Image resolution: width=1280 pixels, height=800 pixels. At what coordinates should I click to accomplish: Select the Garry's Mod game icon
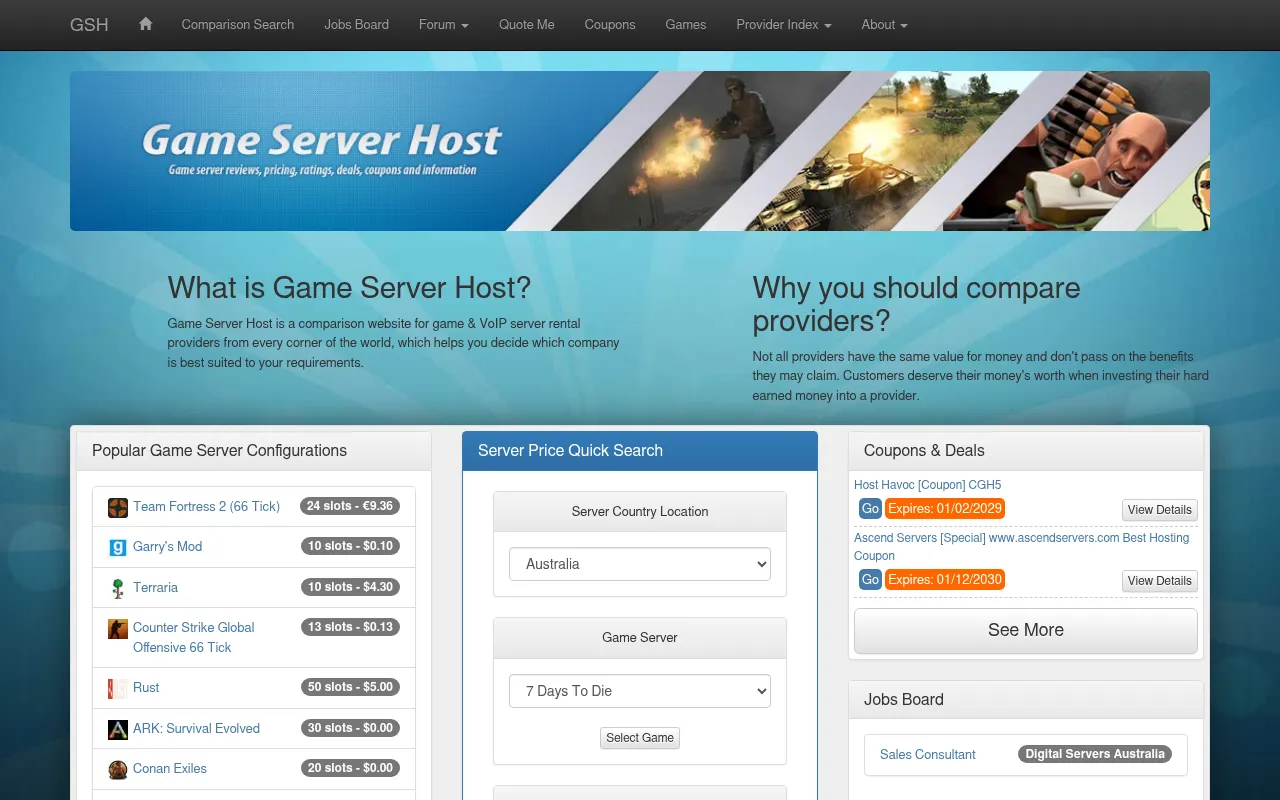point(118,547)
